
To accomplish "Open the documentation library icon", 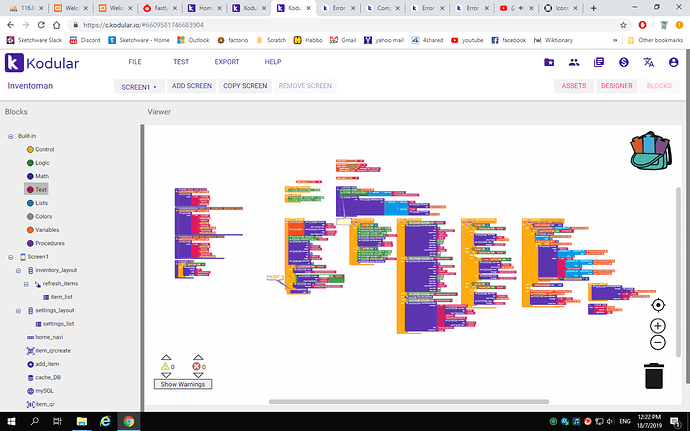I will (x=599, y=63).
